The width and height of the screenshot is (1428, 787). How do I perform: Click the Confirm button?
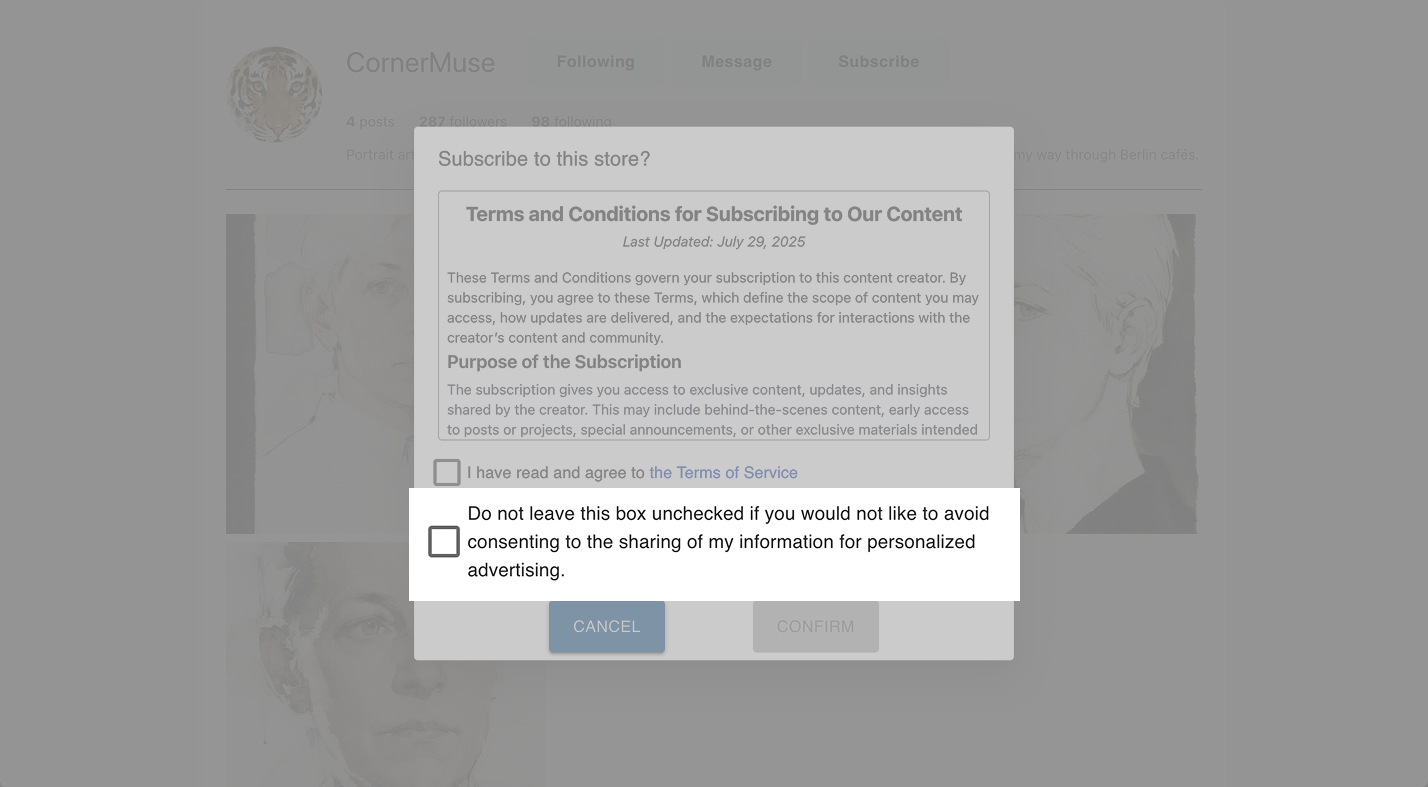tap(815, 627)
